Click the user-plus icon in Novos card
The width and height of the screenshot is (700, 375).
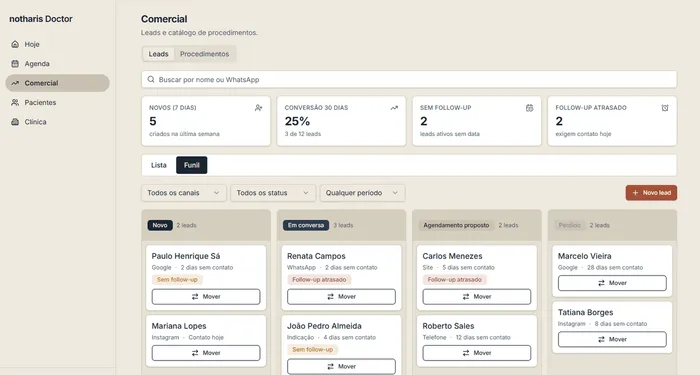pos(258,108)
